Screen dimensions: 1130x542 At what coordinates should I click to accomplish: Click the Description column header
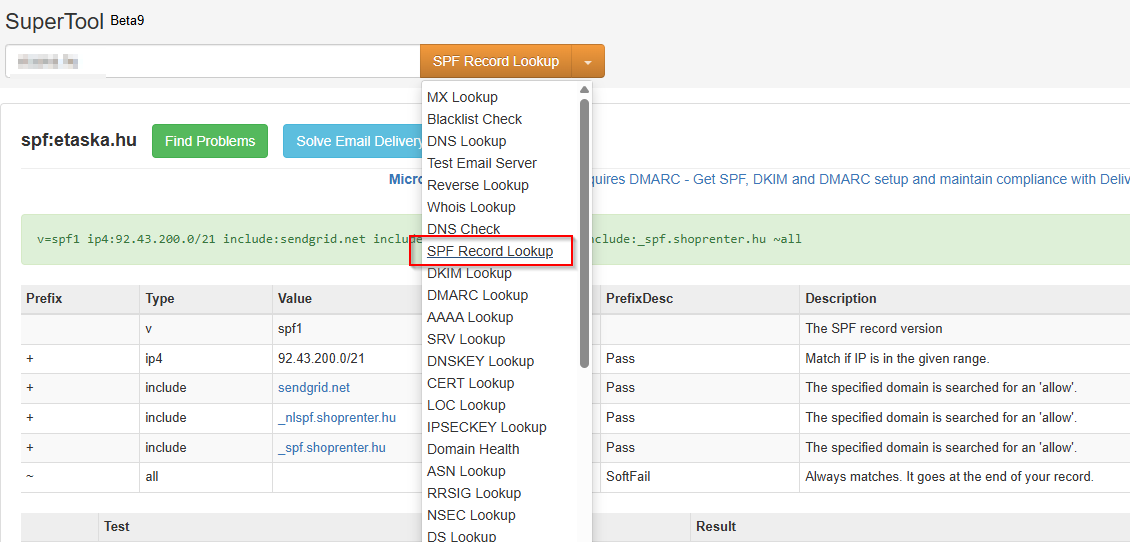841,298
